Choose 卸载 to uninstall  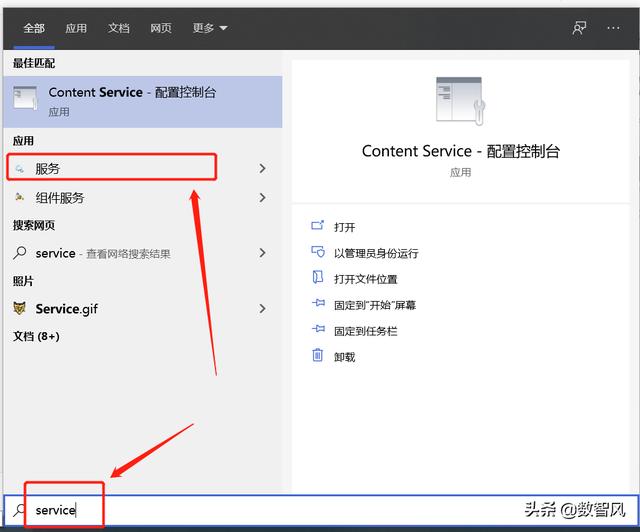coord(344,357)
